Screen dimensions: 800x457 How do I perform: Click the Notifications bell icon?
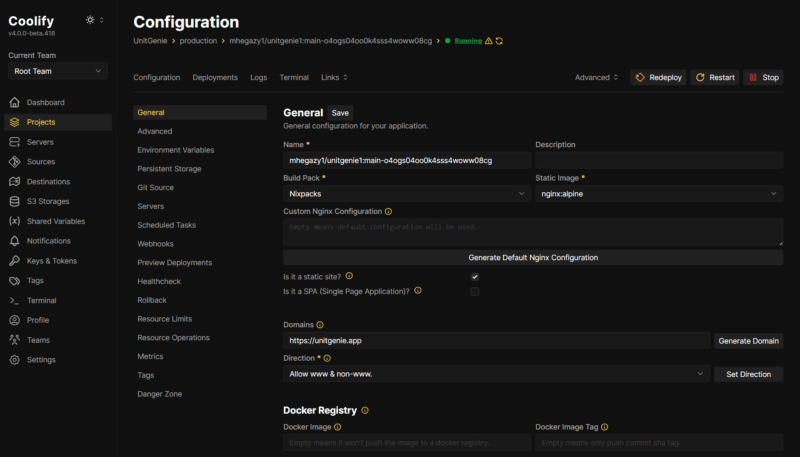pos(14,241)
